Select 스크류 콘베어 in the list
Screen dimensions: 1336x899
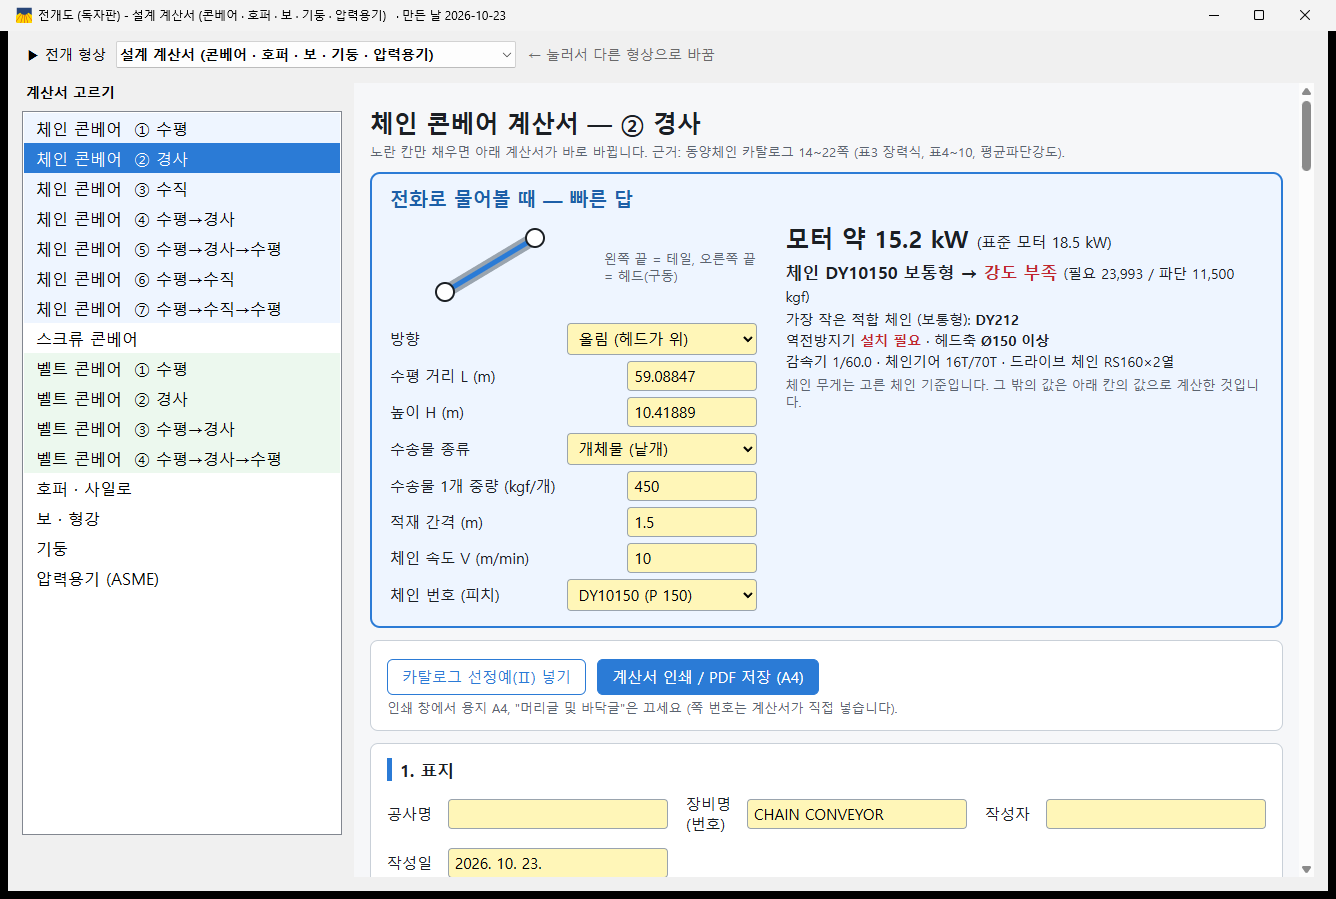click(x=182, y=339)
